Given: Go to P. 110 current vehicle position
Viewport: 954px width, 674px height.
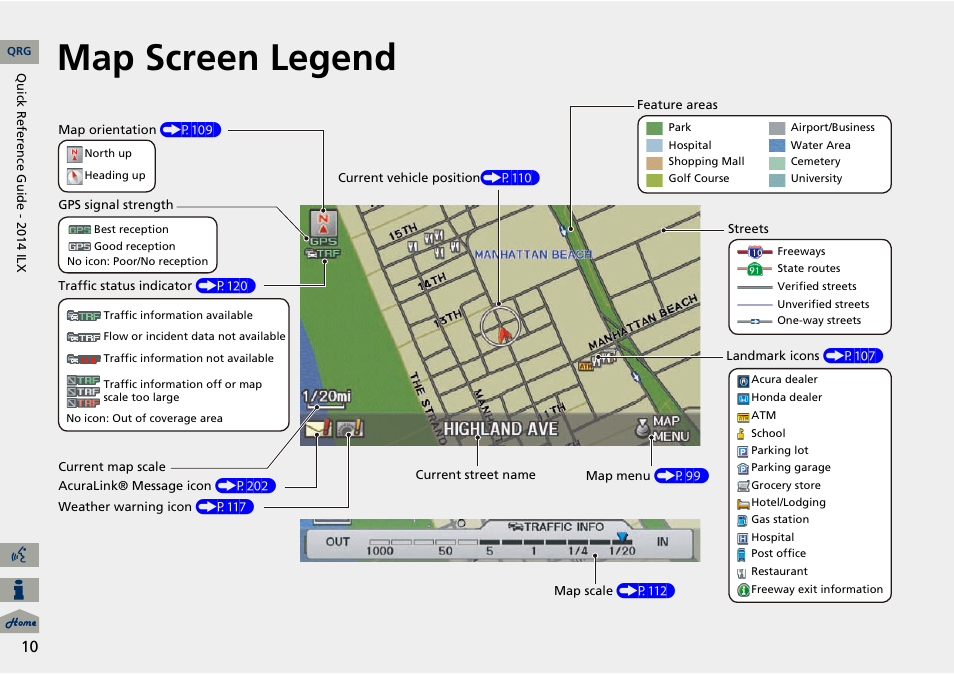Looking at the screenshot, I should pyautogui.click(x=510, y=178).
